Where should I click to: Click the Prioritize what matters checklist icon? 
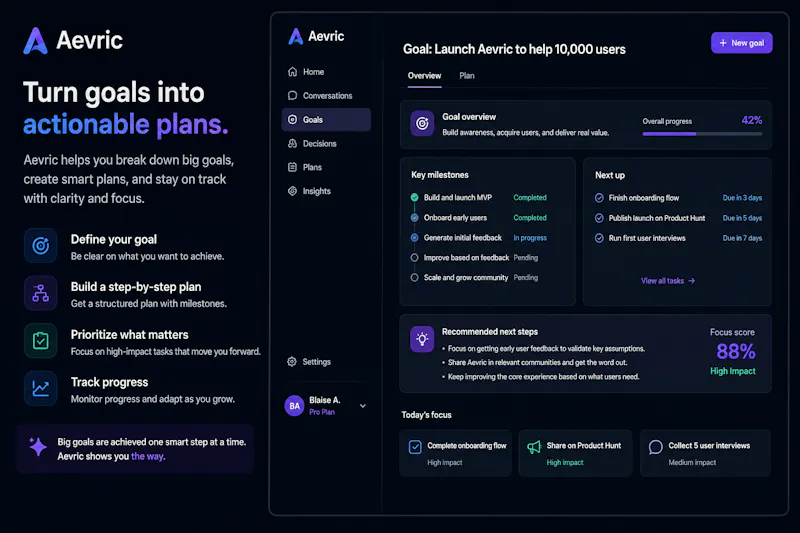(41, 341)
